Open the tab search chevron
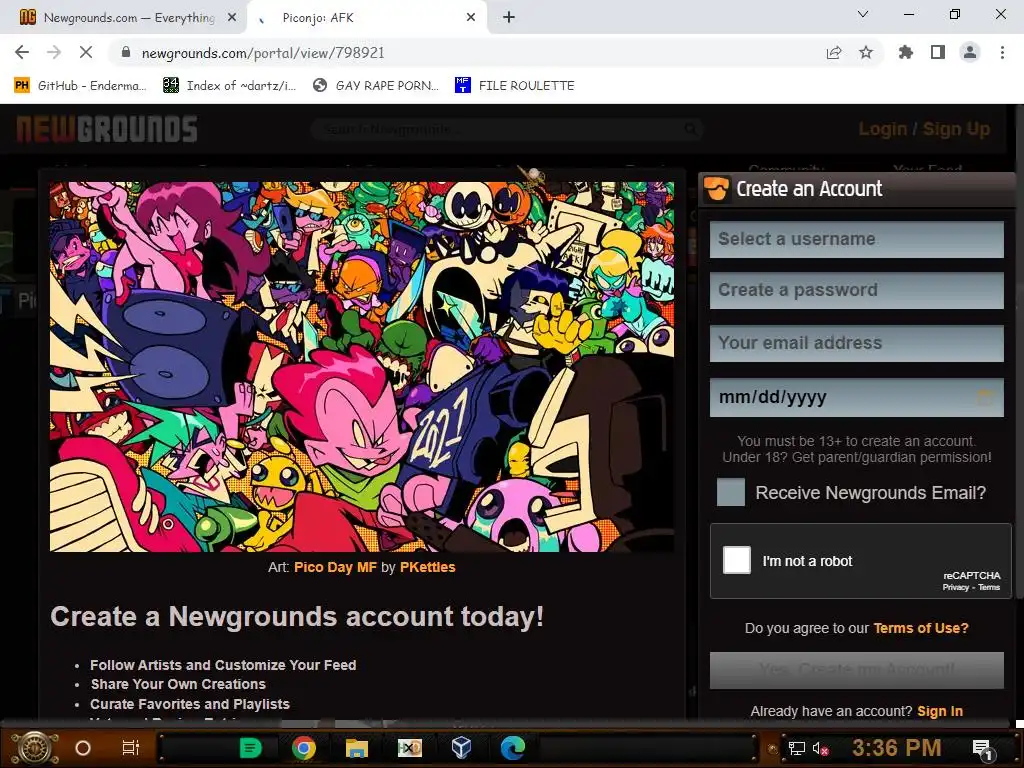 point(863,14)
